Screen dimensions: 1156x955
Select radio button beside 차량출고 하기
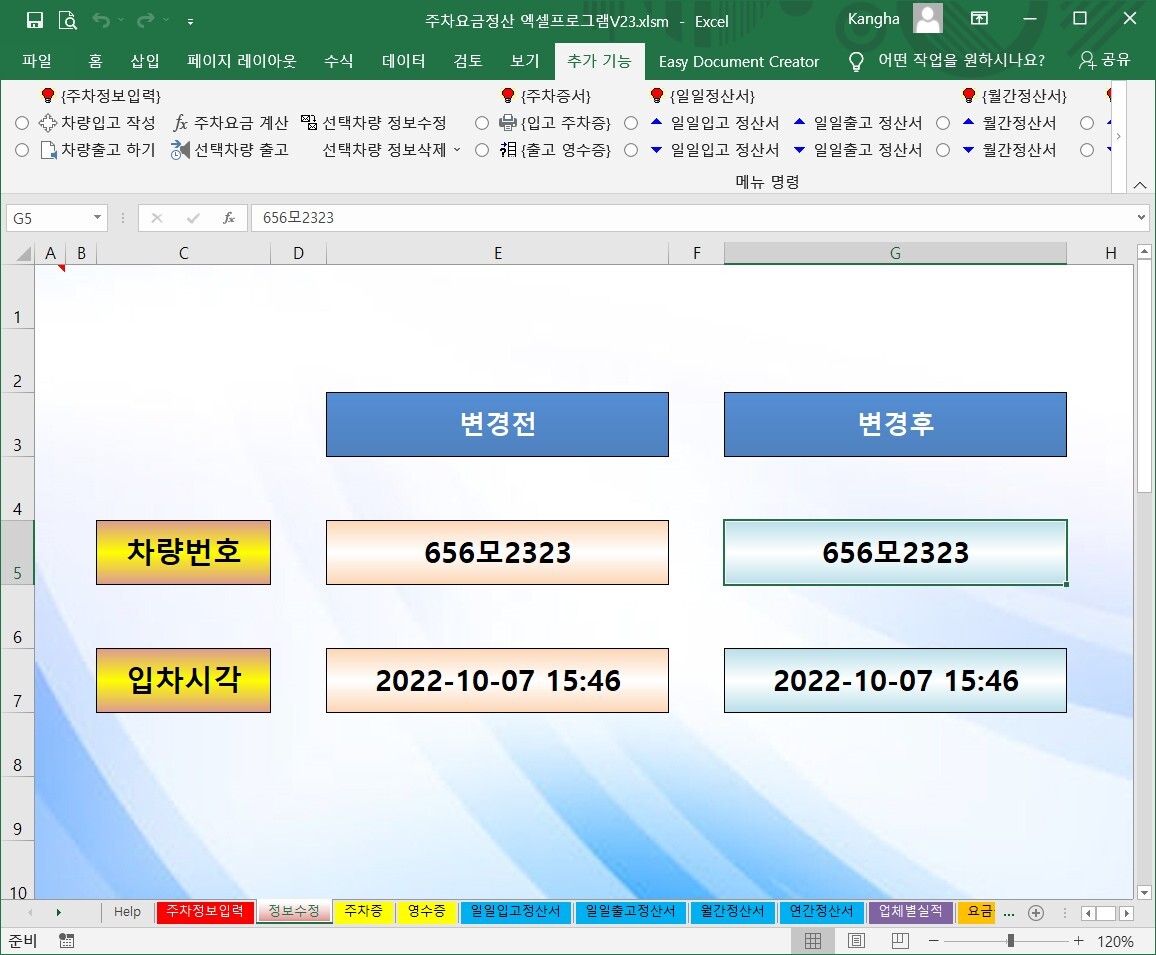click(x=22, y=150)
